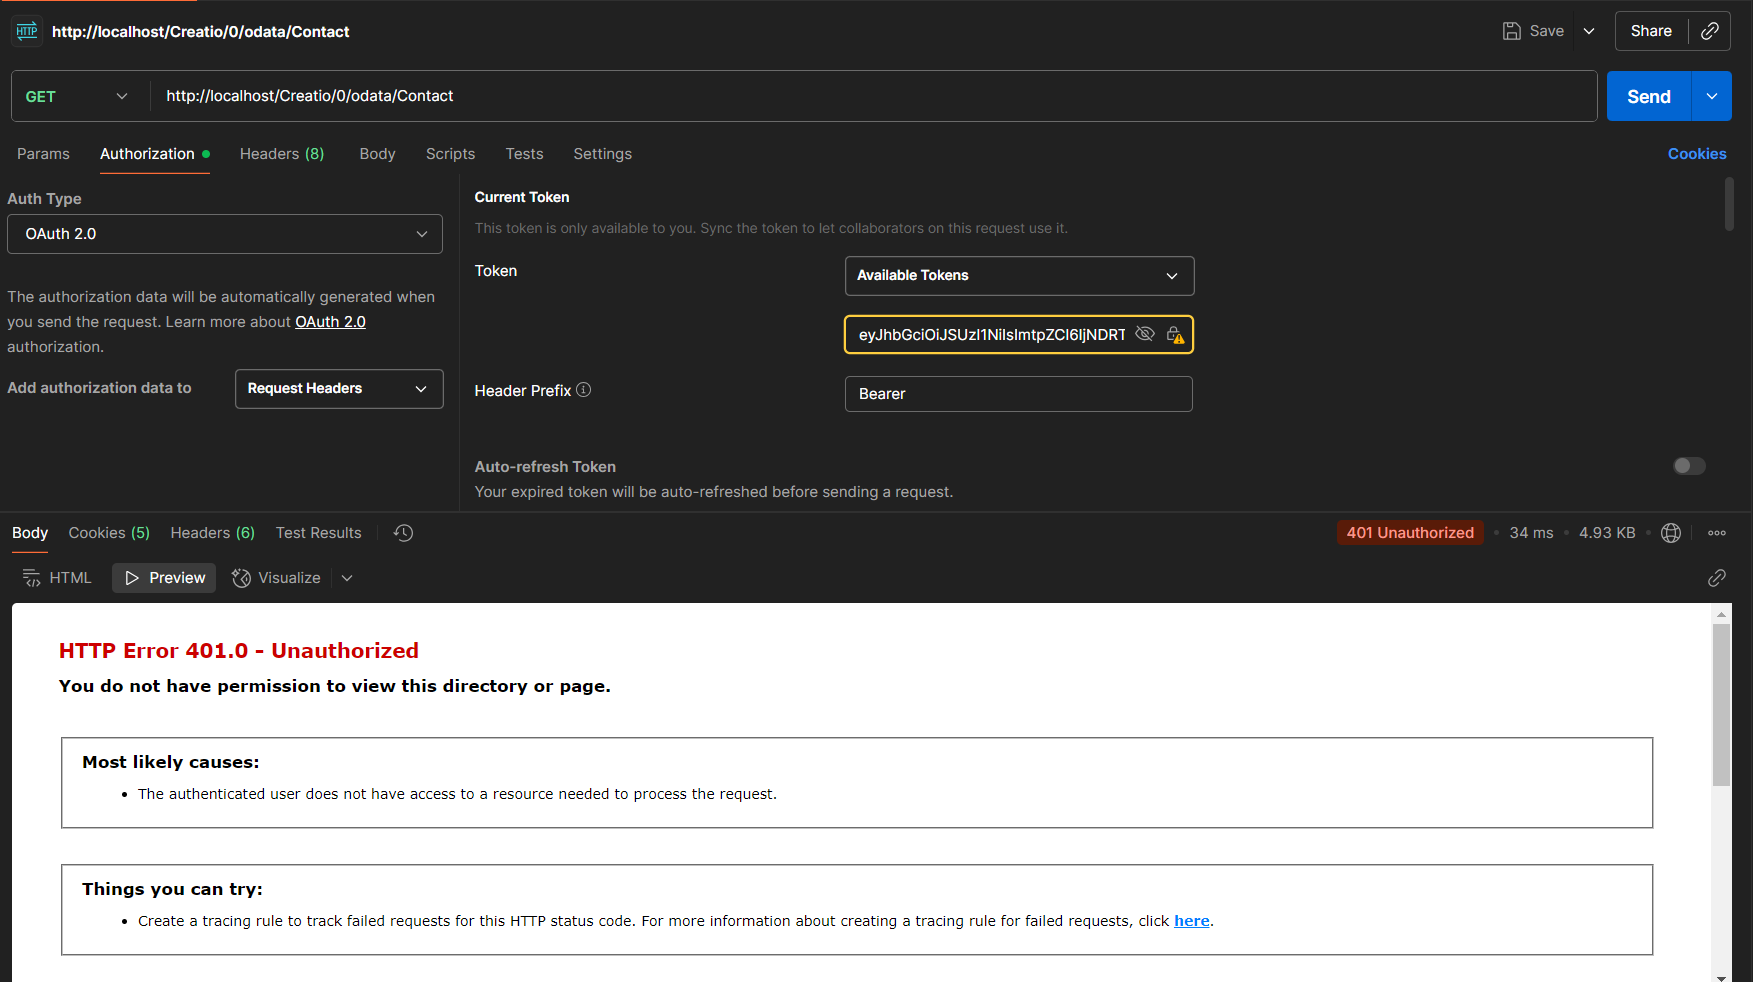Click the authorization panel scrollbar
The height and width of the screenshot is (982, 1753).
point(1729,204)
